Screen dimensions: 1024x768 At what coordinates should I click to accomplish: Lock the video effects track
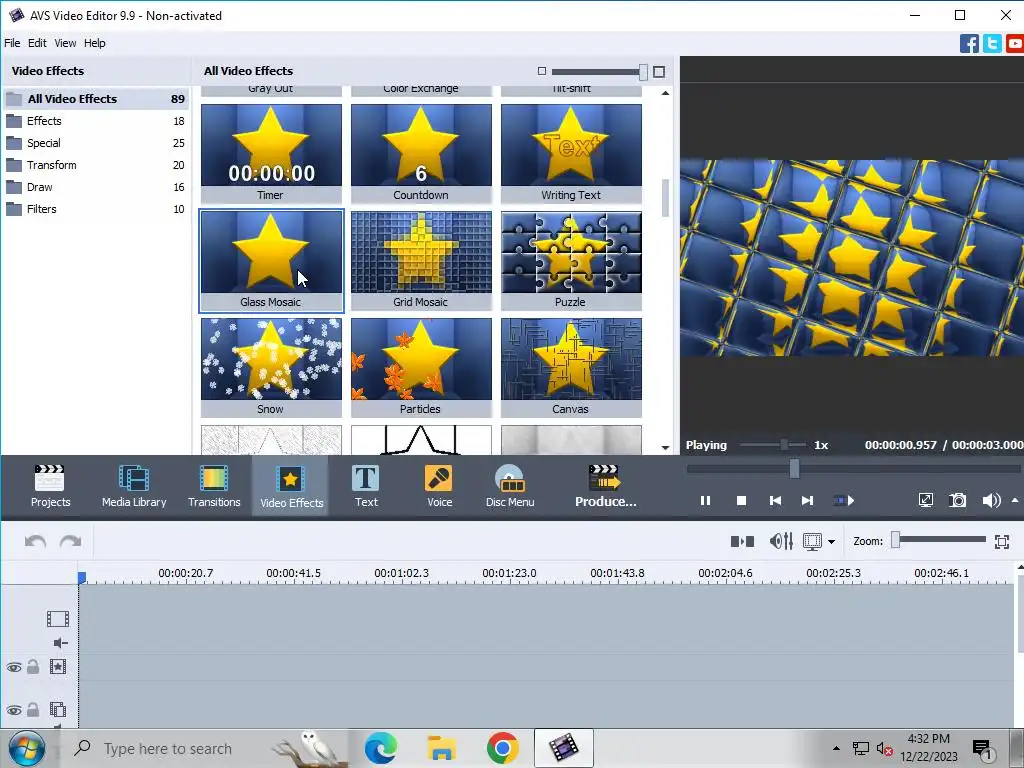(33, 666)
